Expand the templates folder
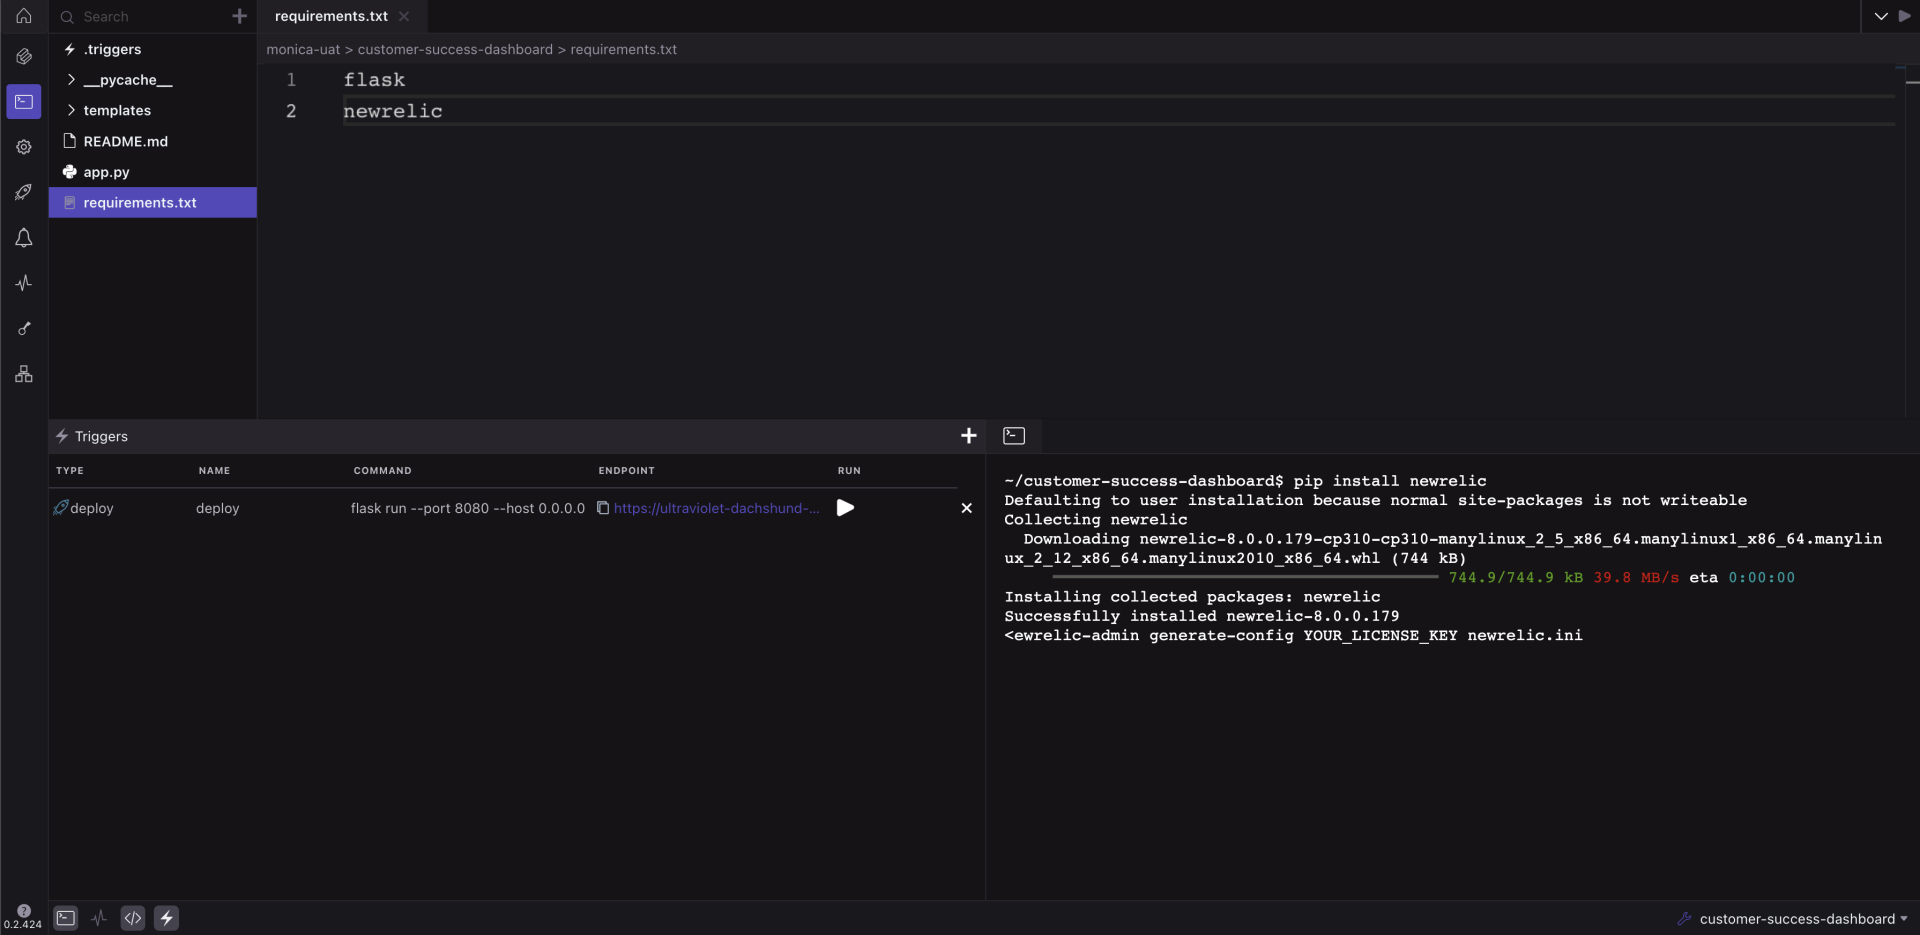The image size is (1920, 935). 117,110
